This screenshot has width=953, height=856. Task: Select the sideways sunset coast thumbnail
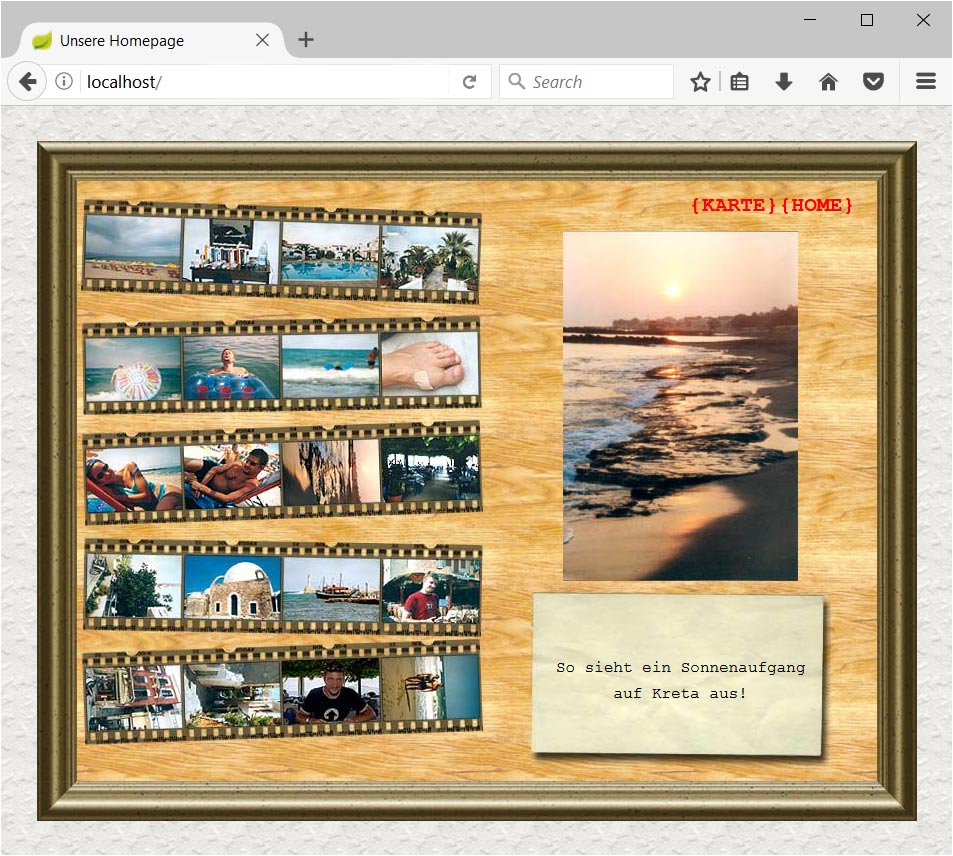[331, 472]
